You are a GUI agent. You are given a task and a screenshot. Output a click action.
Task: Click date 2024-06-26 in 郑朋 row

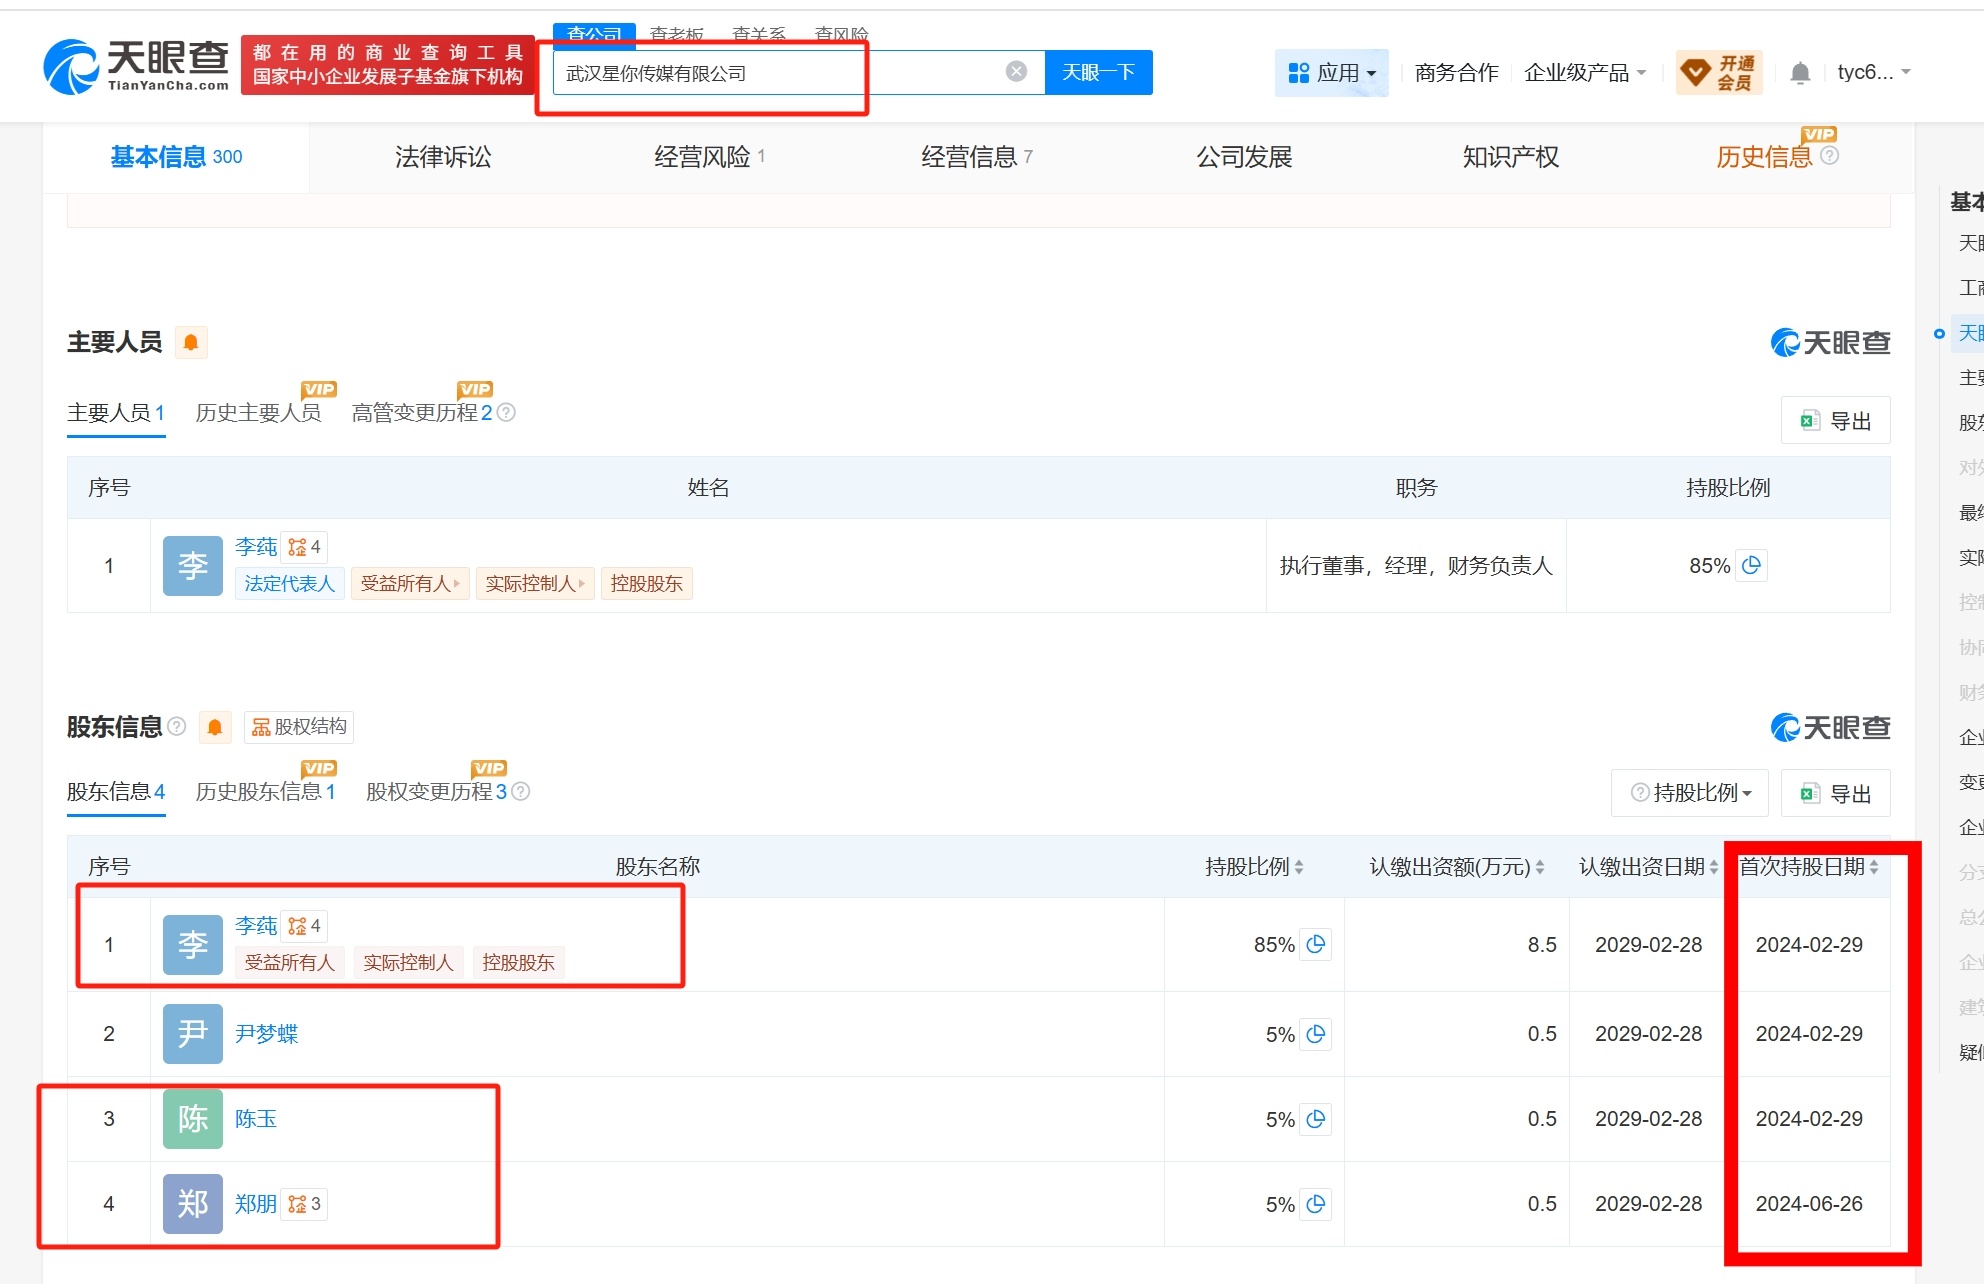pyautogui.click(x=1808, y=1204)
